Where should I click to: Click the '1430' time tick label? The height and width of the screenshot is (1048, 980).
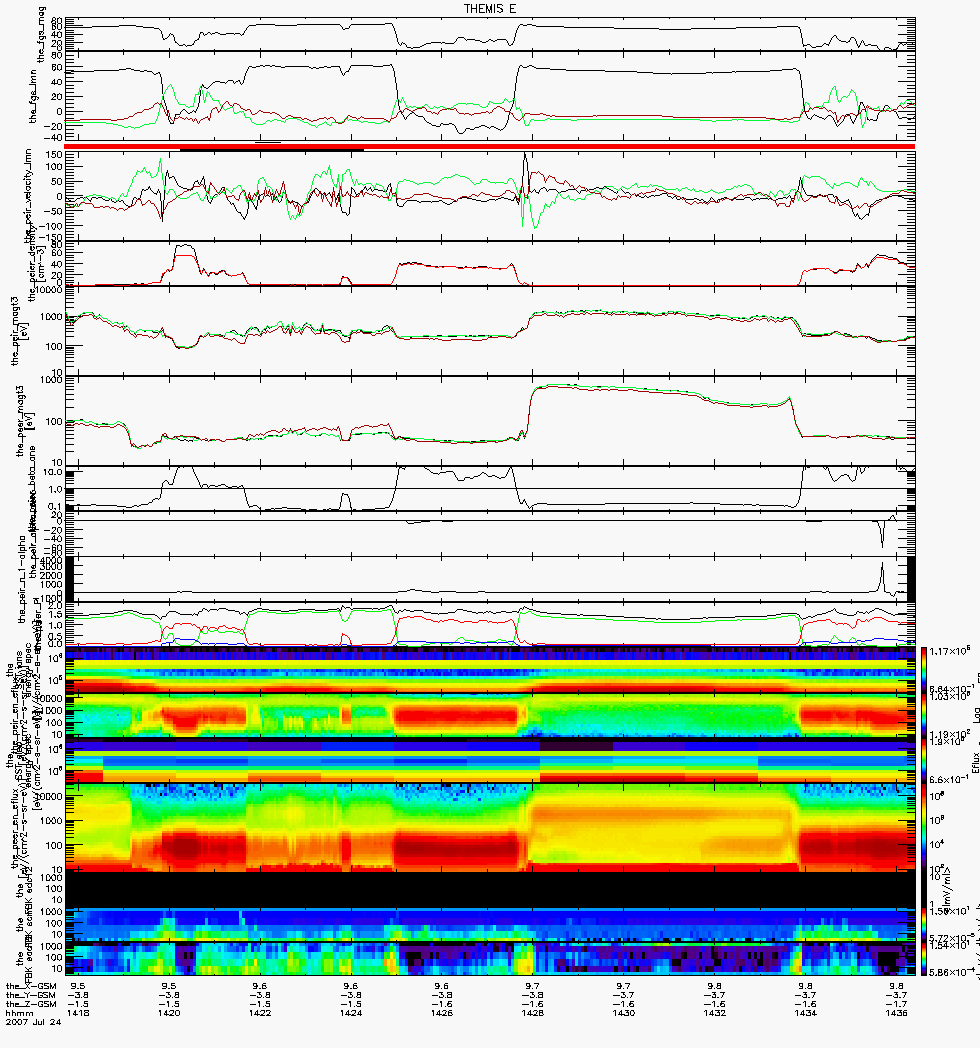click(624, 1013)
